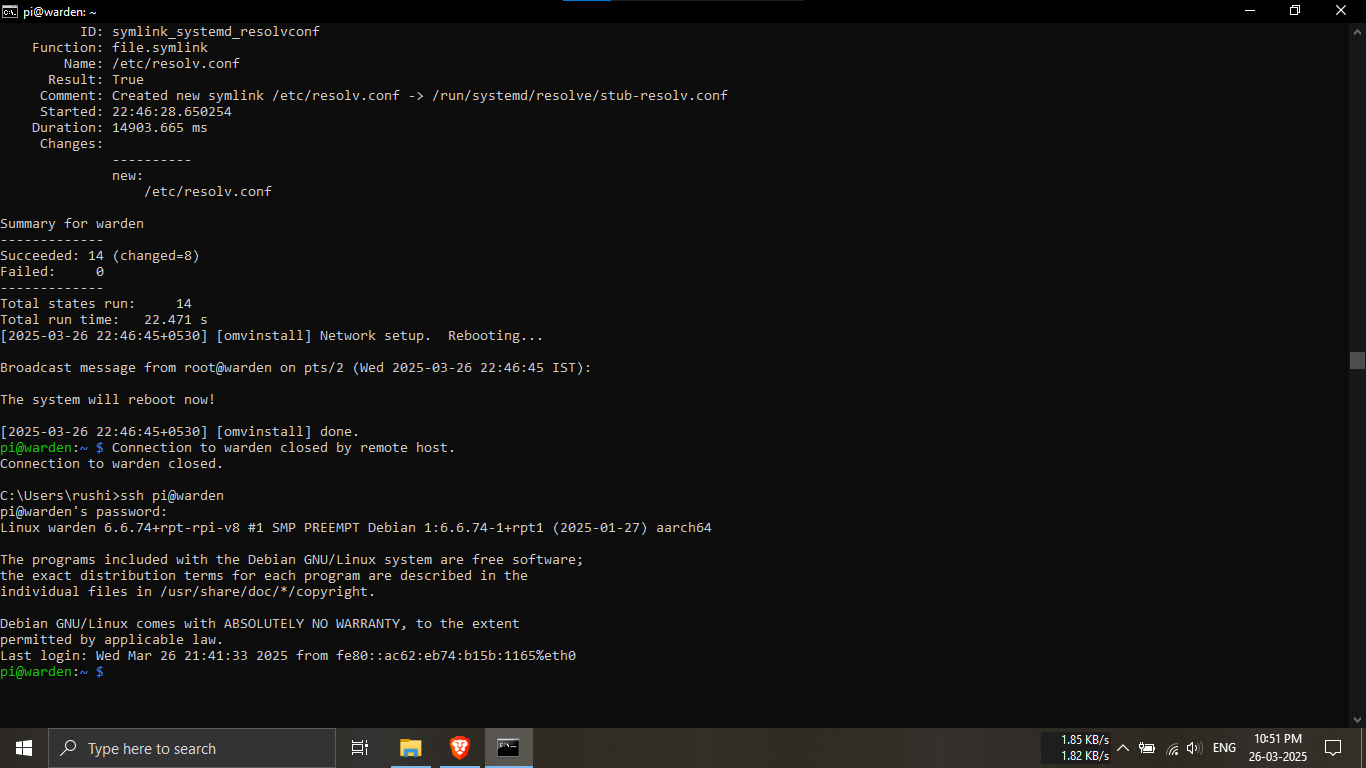
Task: Launch File Explorer from the taskbar
Action: 410,748
